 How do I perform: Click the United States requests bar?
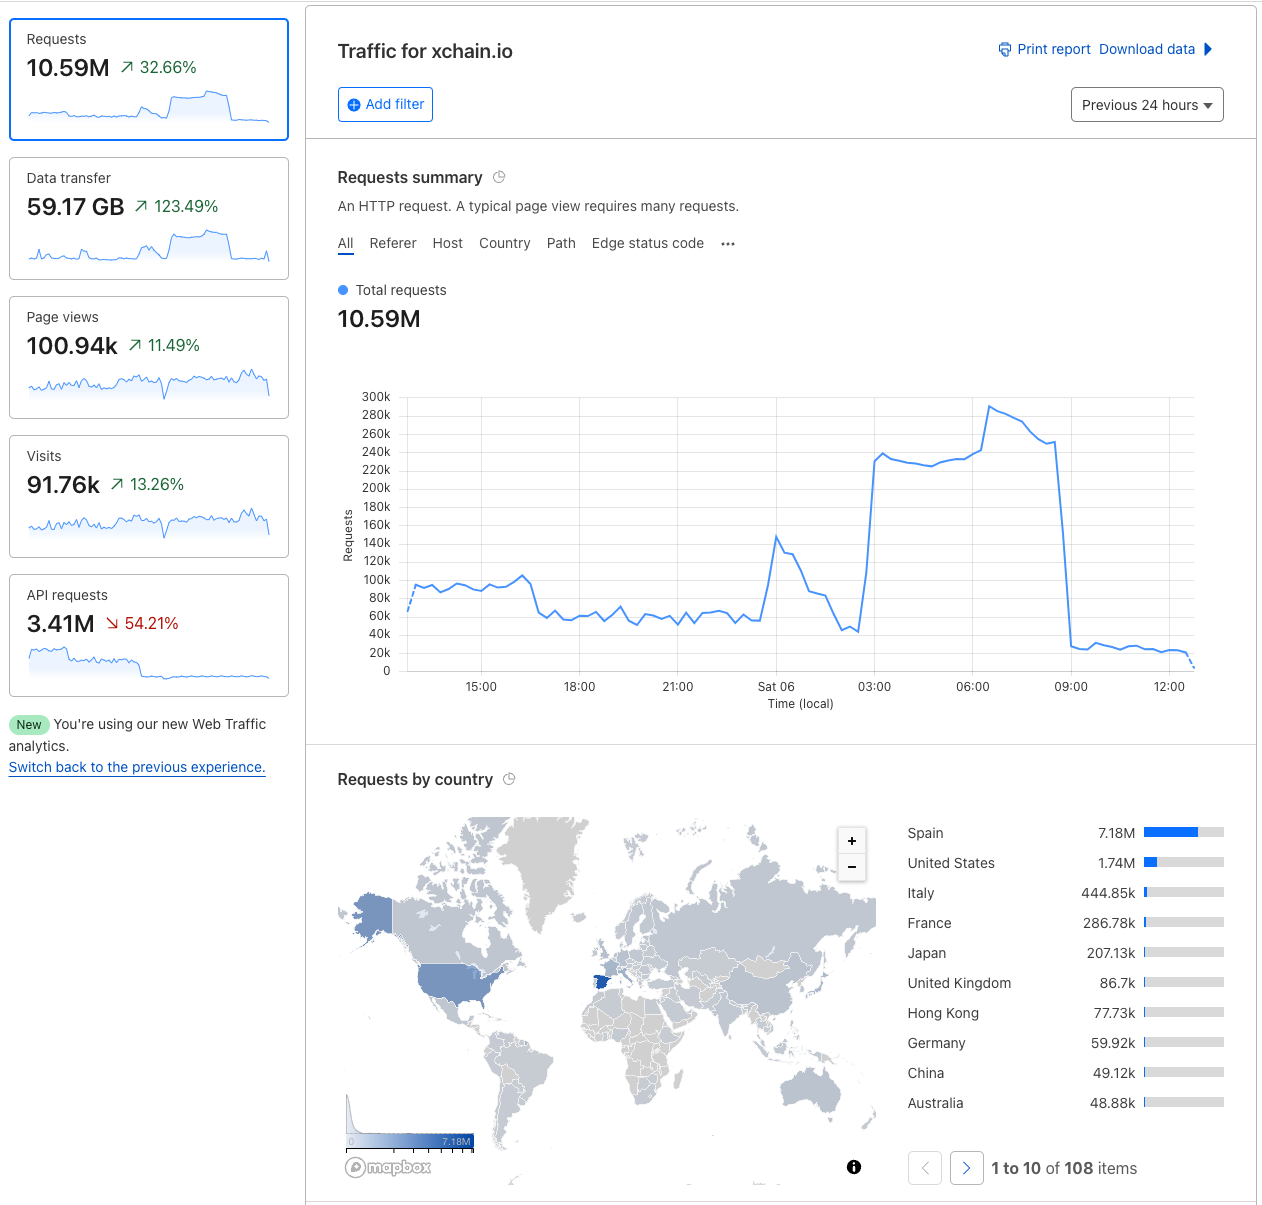(x=1184, y=862)
